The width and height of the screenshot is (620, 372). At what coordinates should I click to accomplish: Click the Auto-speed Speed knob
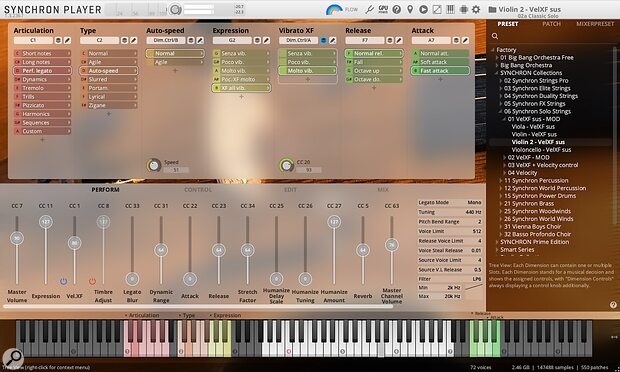click(154, 165)
